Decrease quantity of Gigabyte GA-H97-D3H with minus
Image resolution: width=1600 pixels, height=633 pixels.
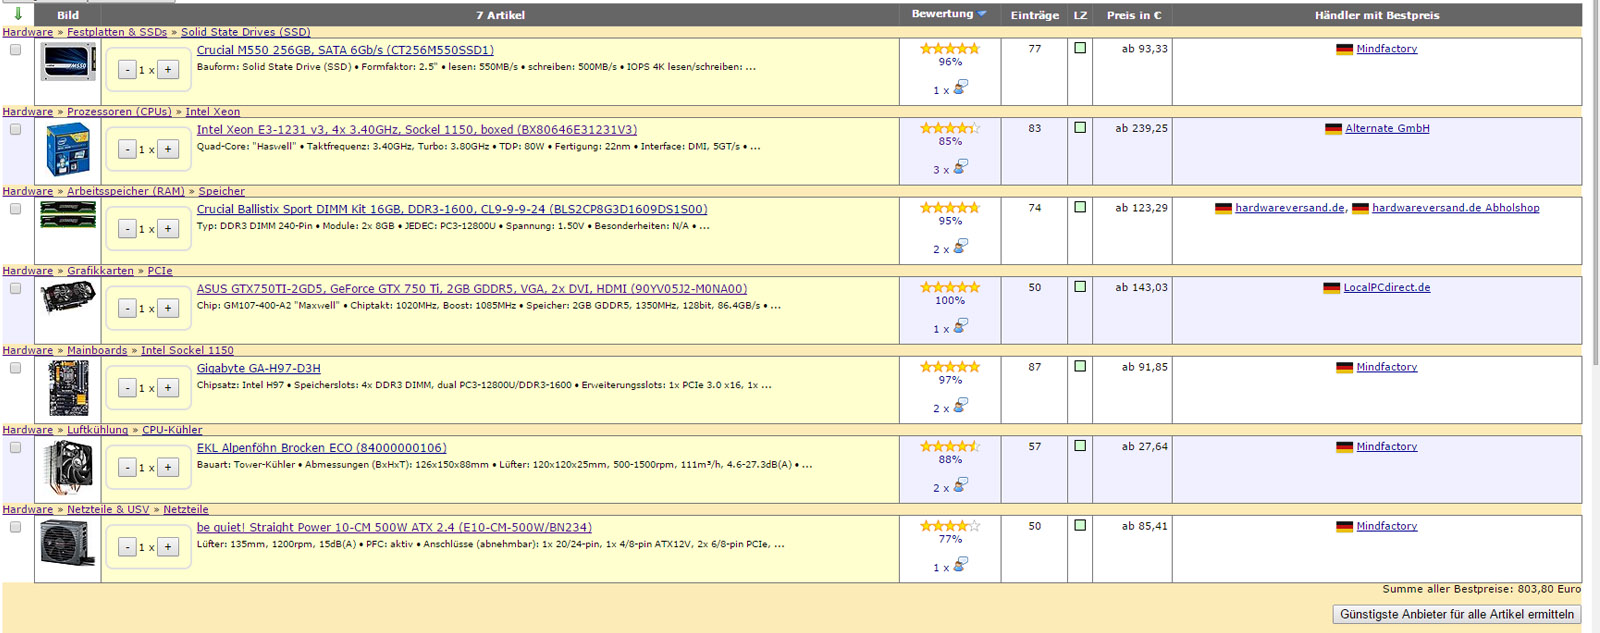[127, 388]
